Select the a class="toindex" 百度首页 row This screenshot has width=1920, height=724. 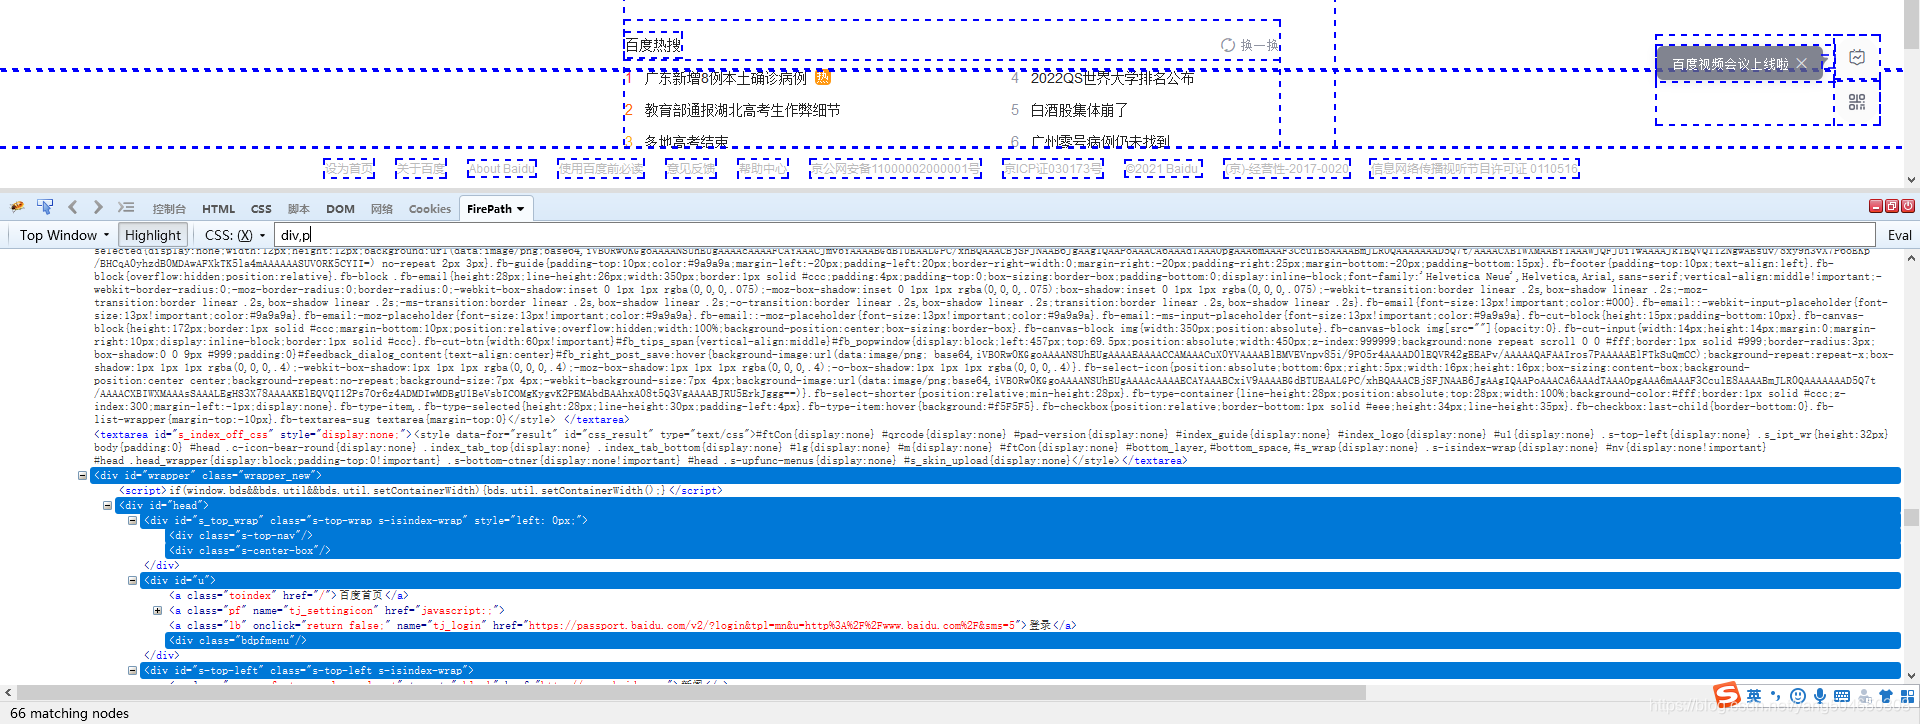pyautogui.click(x=288, y=595)
